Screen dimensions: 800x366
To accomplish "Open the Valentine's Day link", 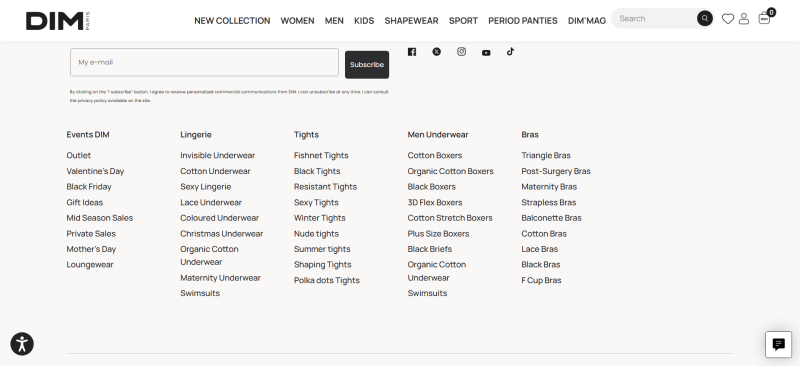I will [95, 171].
